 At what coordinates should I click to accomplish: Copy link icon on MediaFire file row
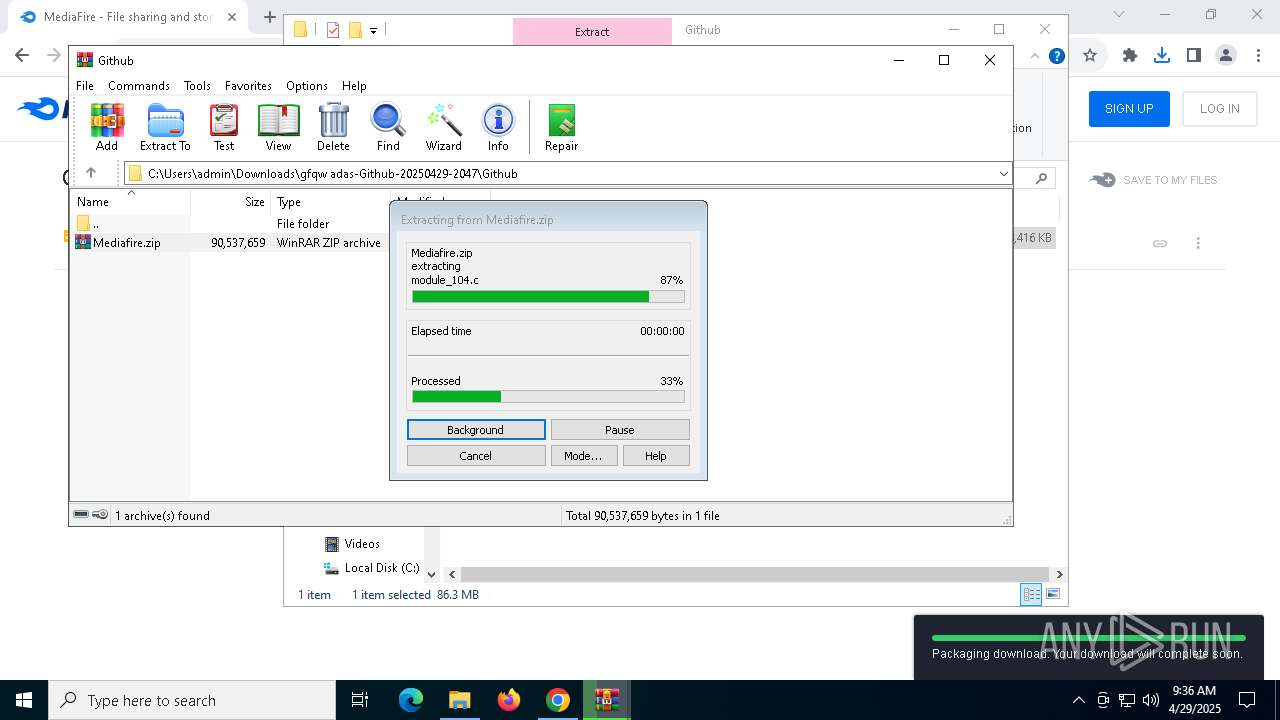(1160, 243)
